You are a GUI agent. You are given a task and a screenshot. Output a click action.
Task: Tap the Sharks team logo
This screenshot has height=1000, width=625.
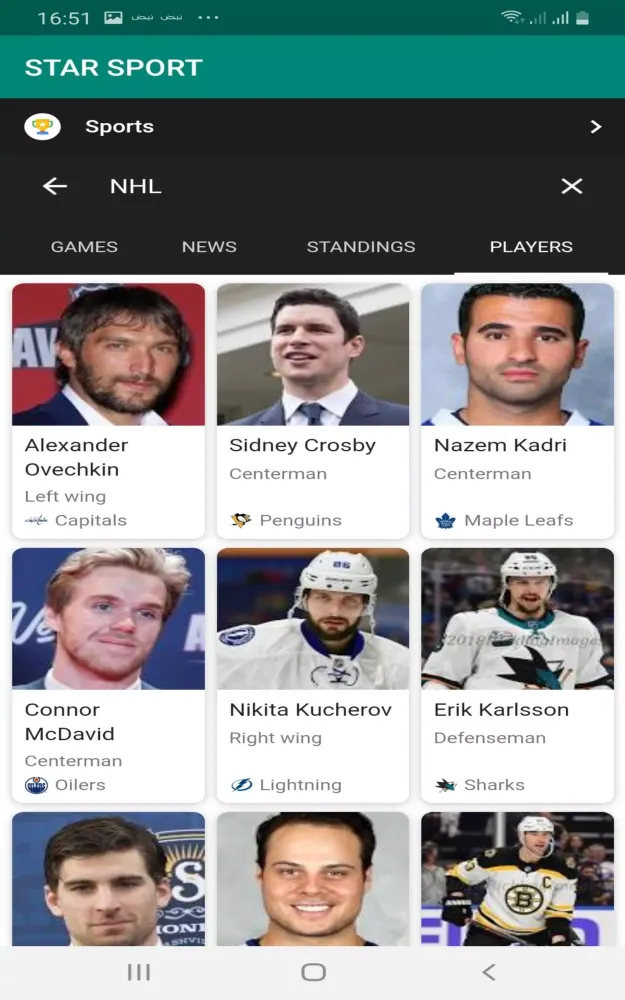pyautogui.click(x=445, y=785)
